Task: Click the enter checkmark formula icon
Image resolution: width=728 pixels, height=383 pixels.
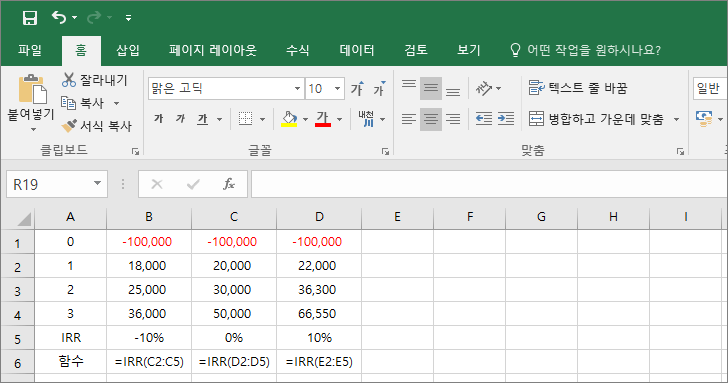Action: 193,184
